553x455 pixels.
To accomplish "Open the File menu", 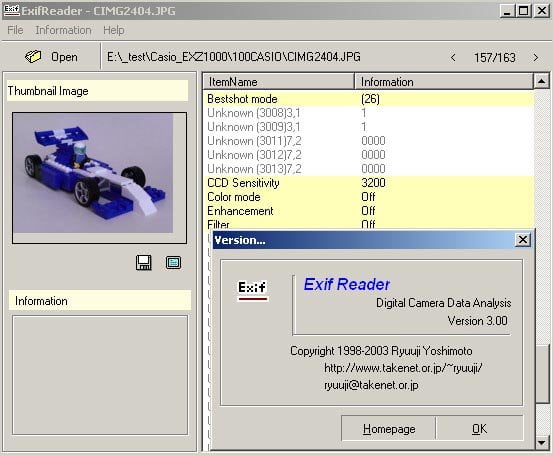I will pos(15,30).
